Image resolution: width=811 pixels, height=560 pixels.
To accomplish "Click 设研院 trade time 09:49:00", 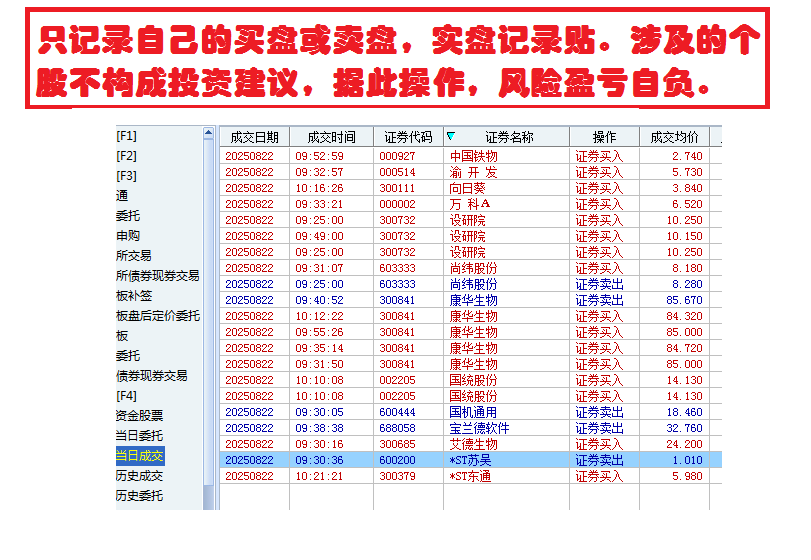I will (320, 236).
